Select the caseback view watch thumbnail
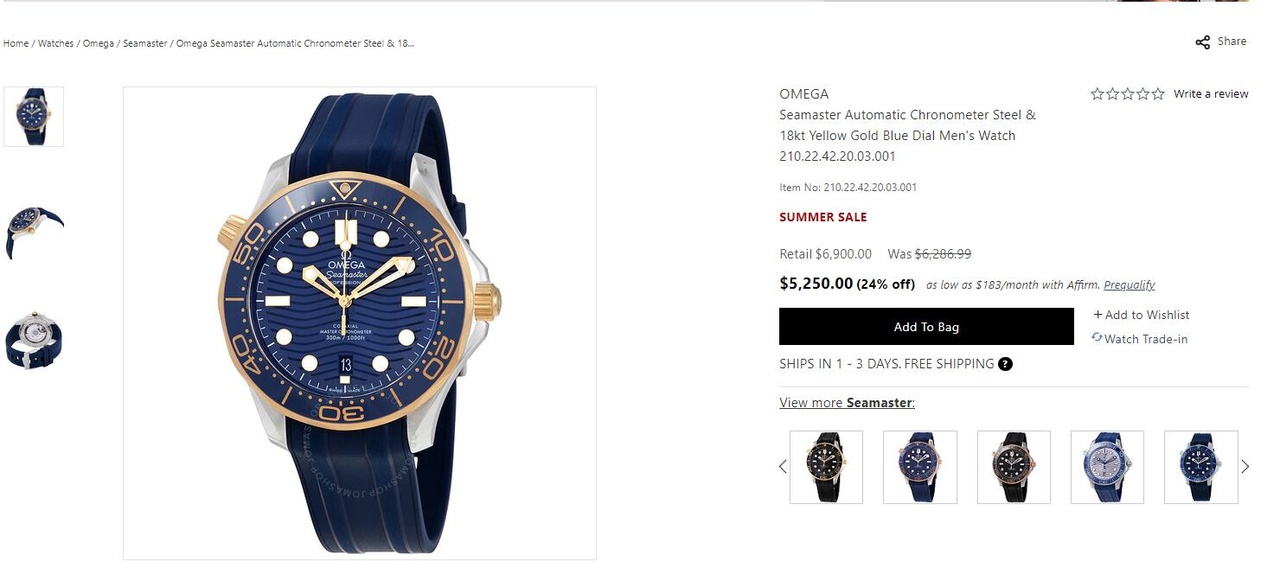 pos(34,341)
